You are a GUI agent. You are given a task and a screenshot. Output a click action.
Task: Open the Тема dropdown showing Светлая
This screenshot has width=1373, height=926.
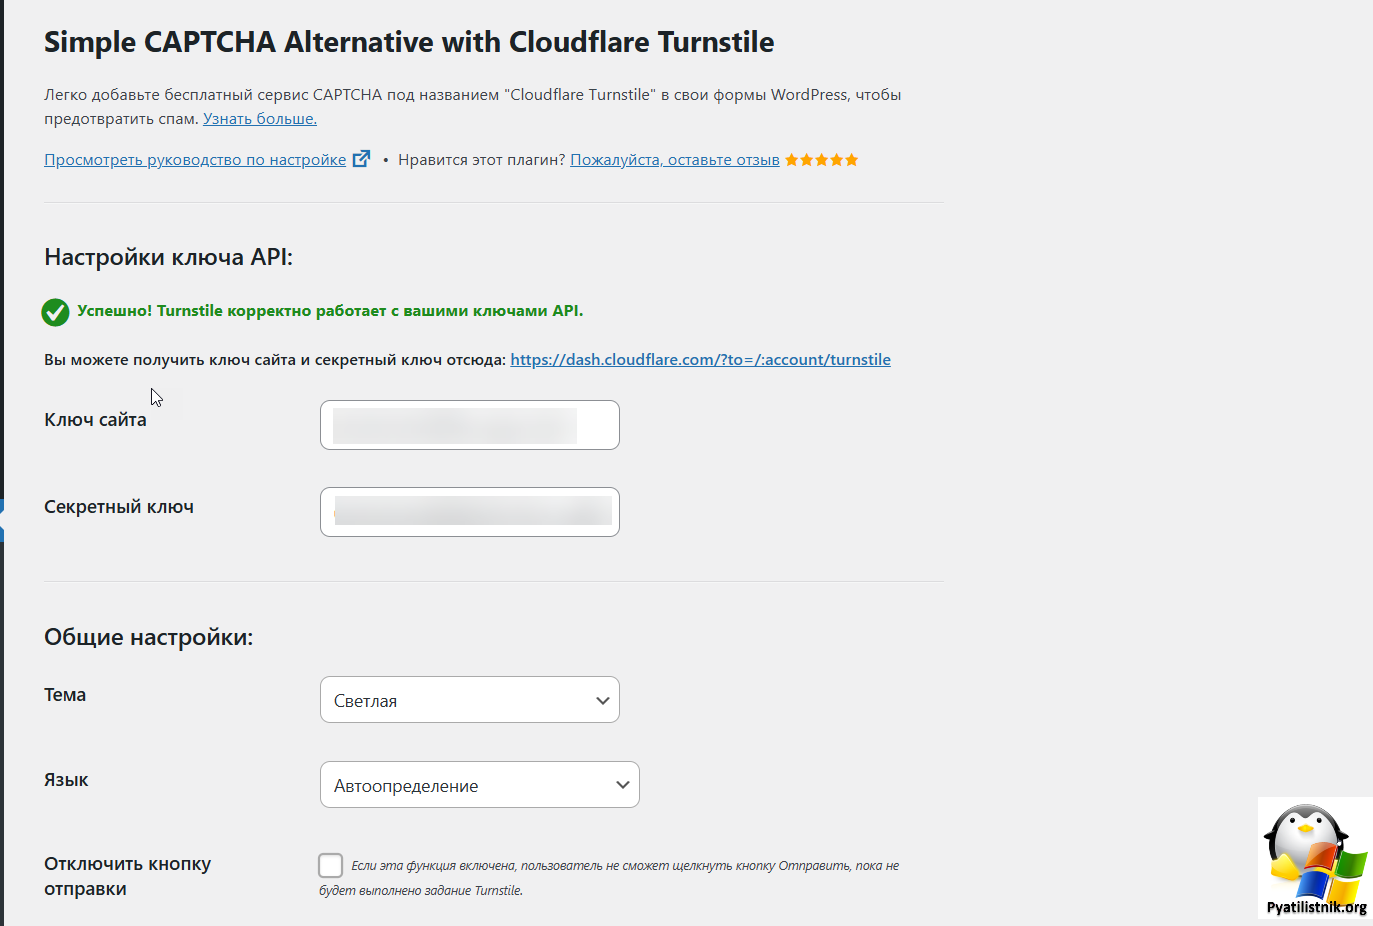pos(470,700)
